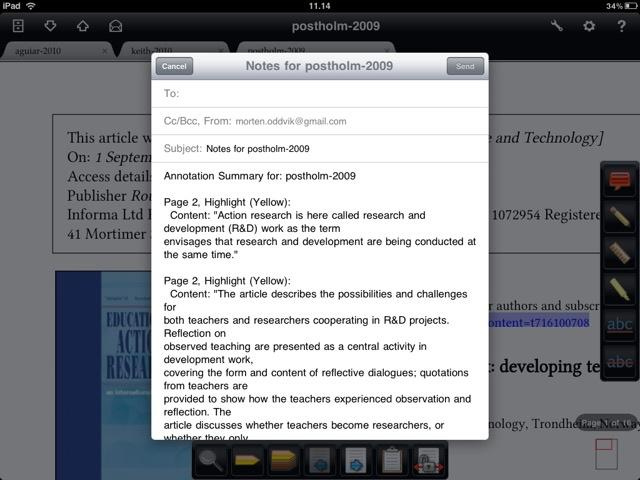Screen dimensions: 640x480
Task: Open the content=t716100708 link in the document
Action: pyautogui.click(x=539, y=322)
